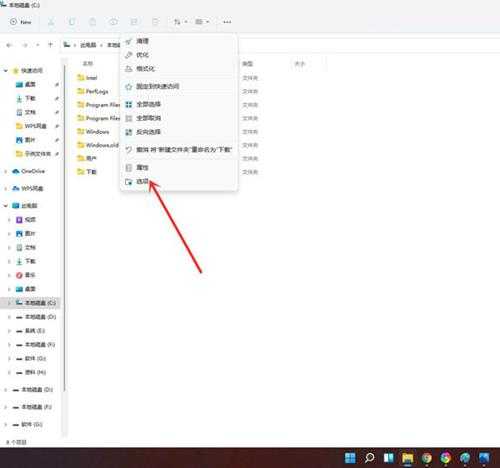Open pinned WPS网盘 folder in Quick access
Screen dimensions: 500x468
click(31, 126)
